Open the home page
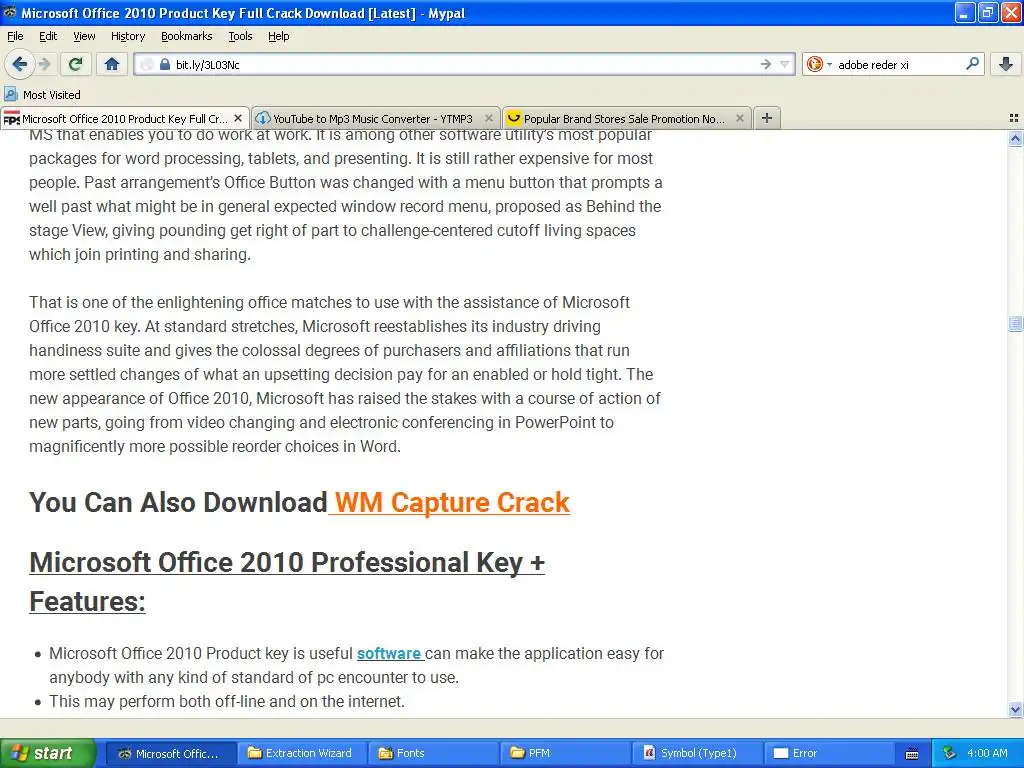1024x768 pixels. point(112,64)
